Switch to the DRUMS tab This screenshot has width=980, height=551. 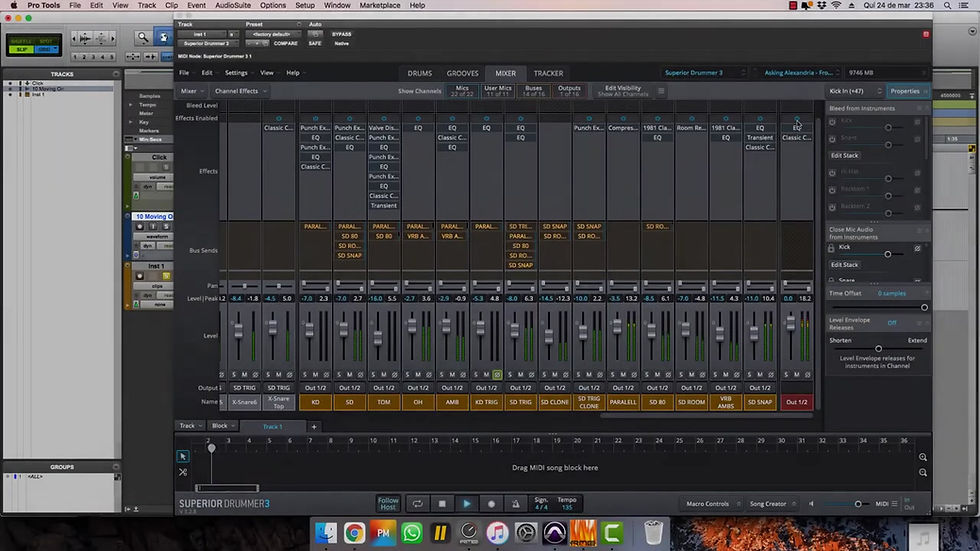[x=420, y=73]
